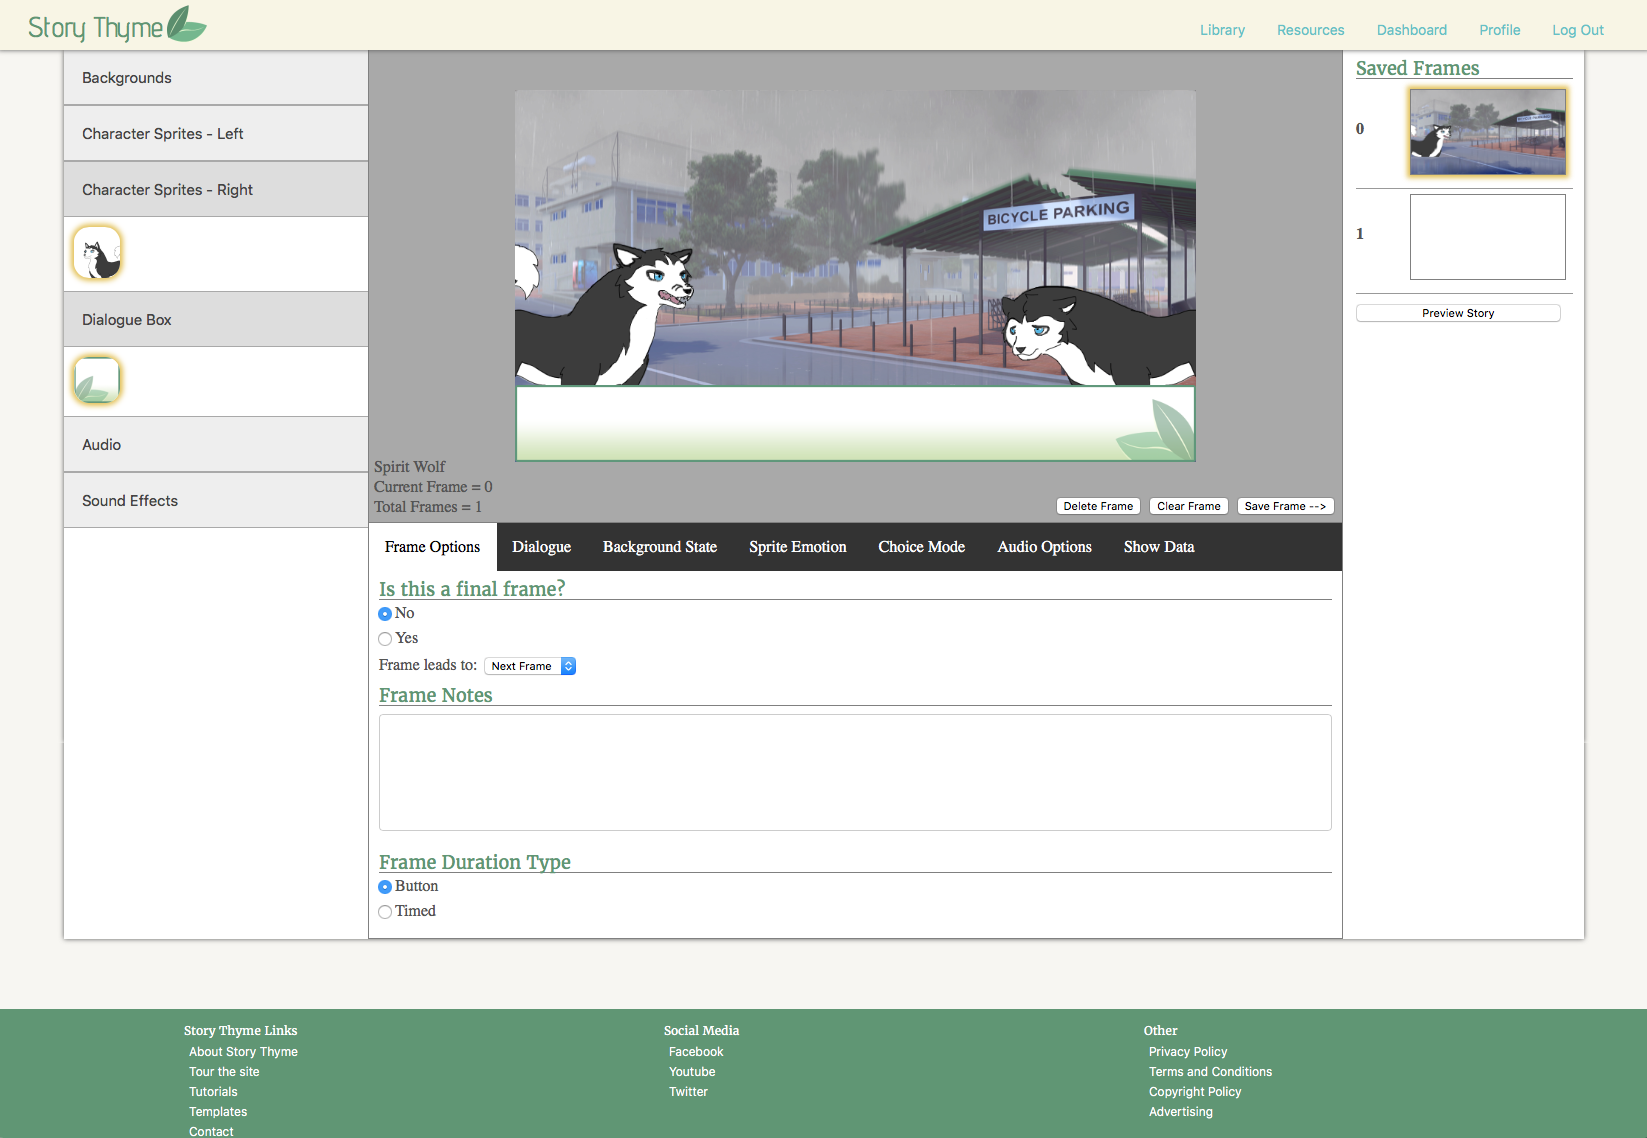The image size is (1647, 1138).
Task: Click the Clear Frame button
Action: coord(1189,506)
